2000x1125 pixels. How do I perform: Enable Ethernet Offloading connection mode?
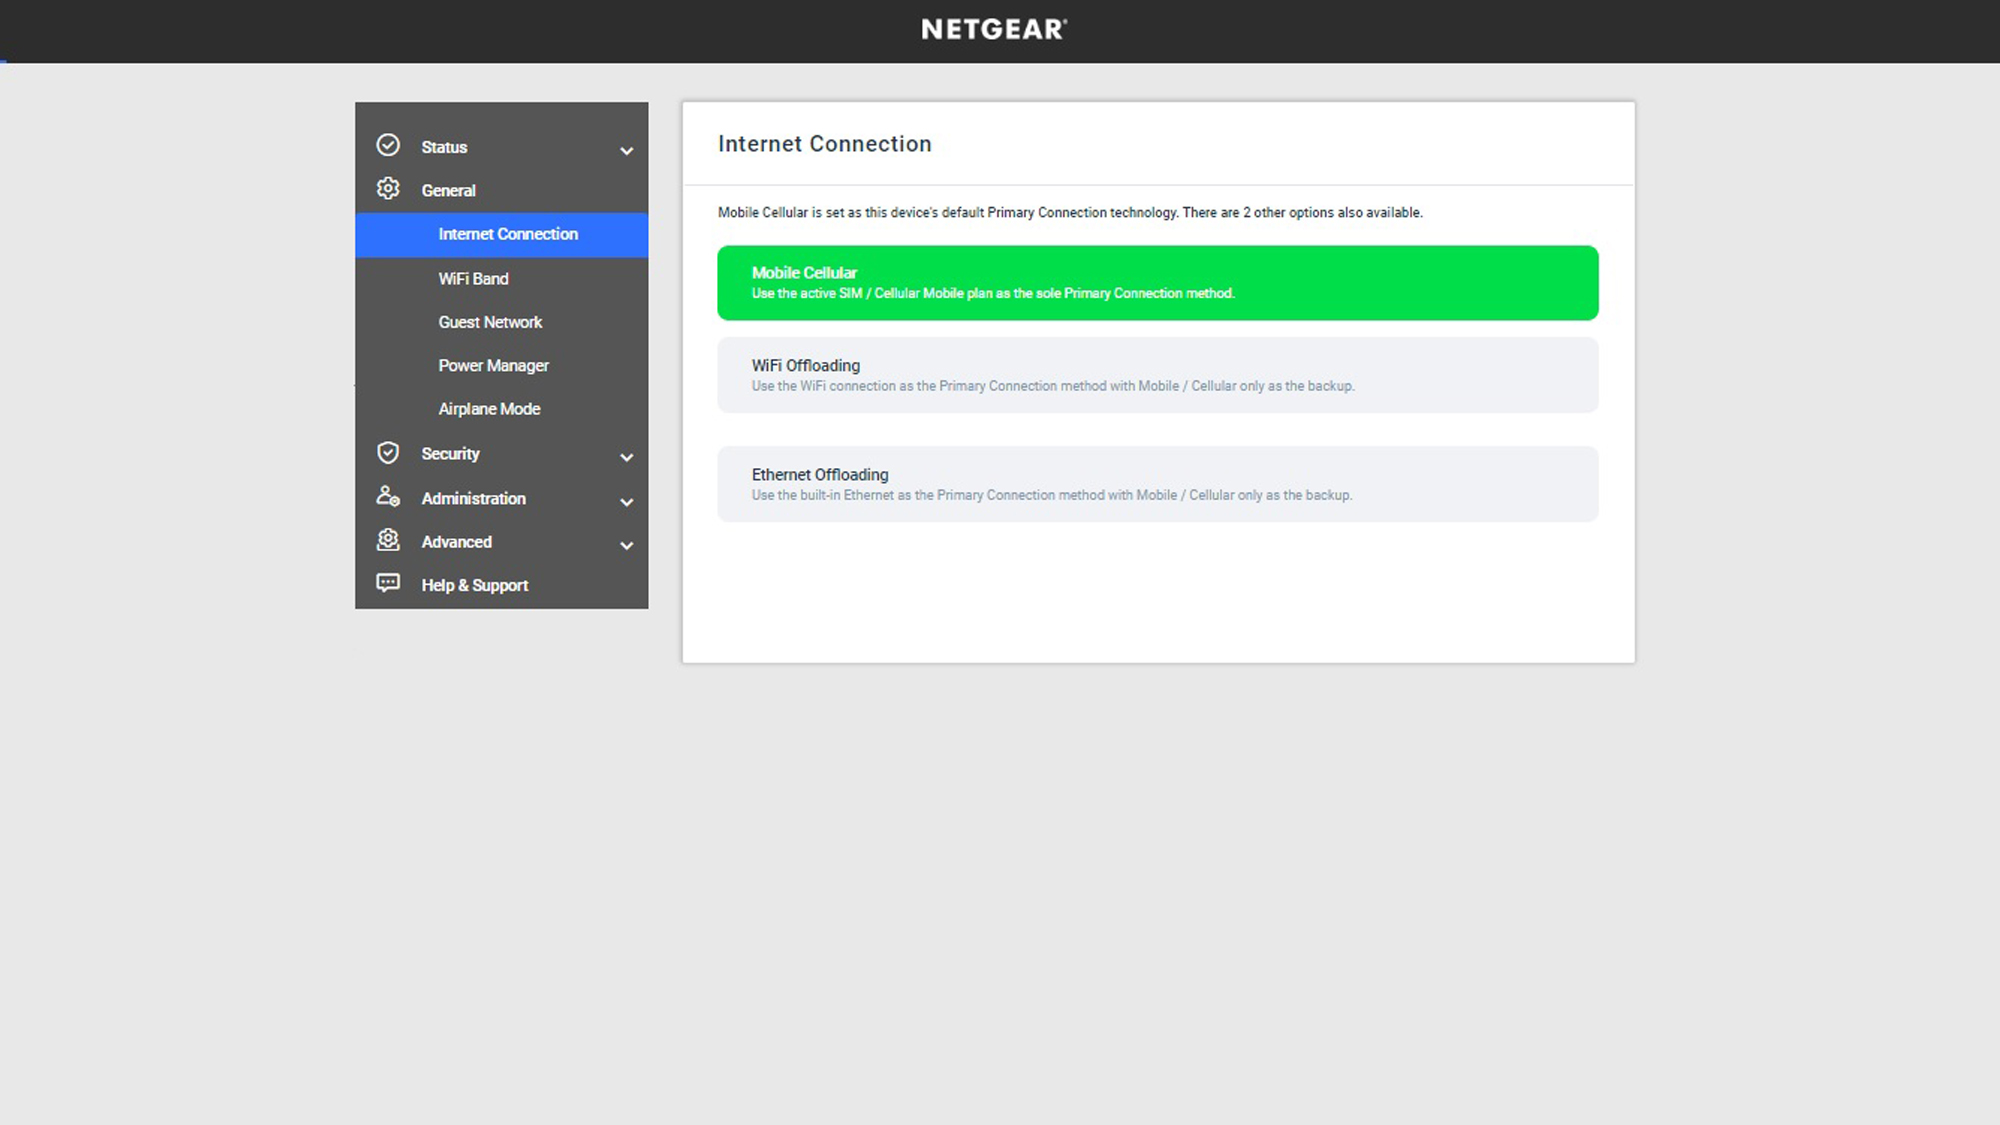tap(1158, 484)
